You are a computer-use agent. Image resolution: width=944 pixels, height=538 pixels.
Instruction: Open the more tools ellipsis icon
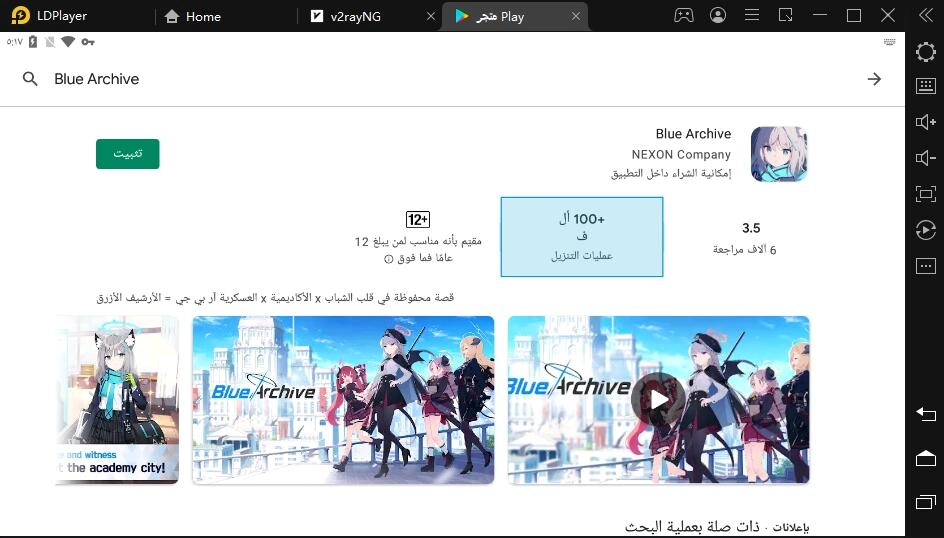926,265
